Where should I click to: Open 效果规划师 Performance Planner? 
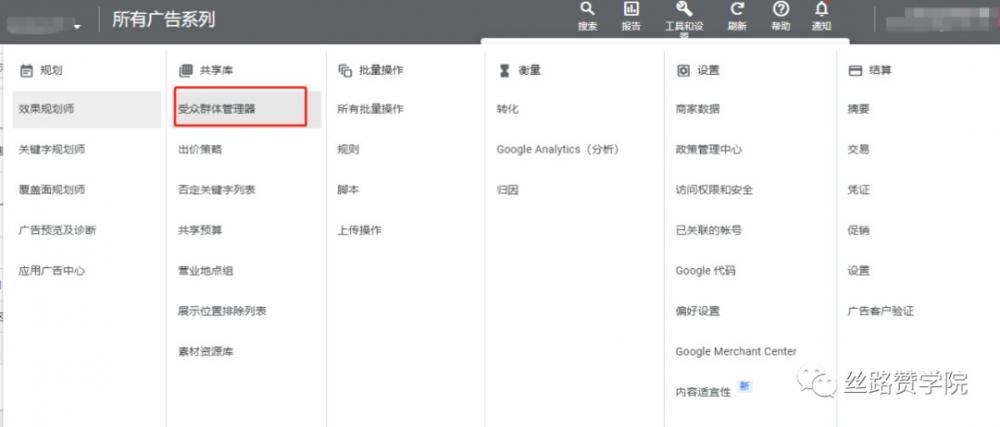tap(87, 109)
